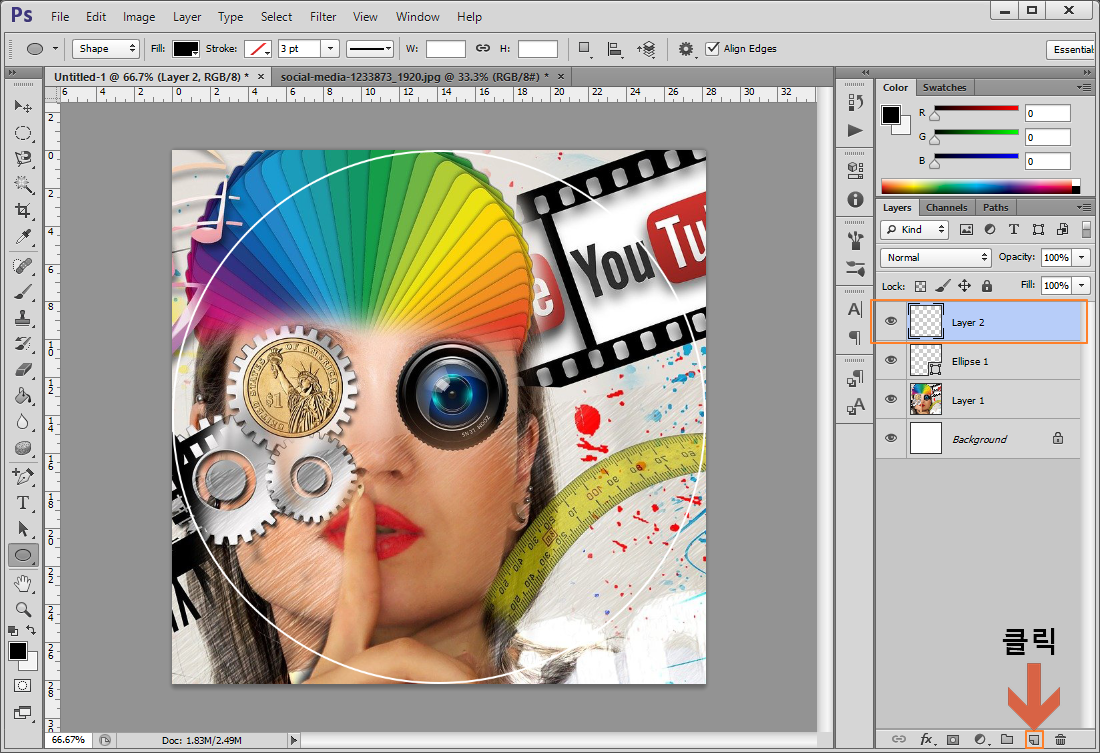The width and height of the screenshot is (1100, 753).
Task: Open the File menu
Action: click(x=60, y=16)
